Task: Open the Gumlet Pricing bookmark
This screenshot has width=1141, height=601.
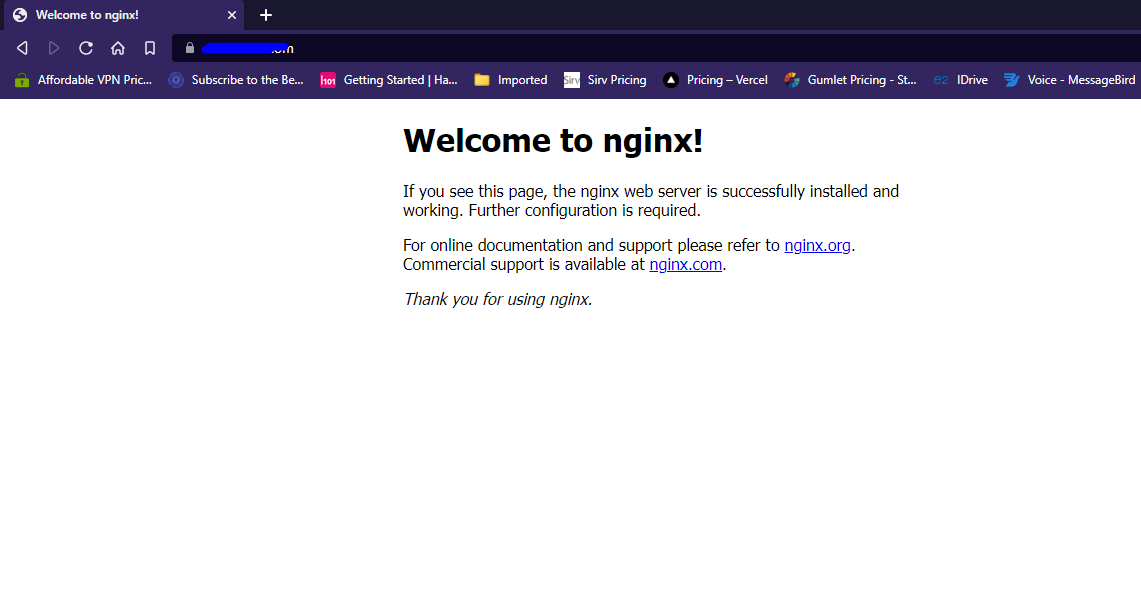Action: coord(850,80)
